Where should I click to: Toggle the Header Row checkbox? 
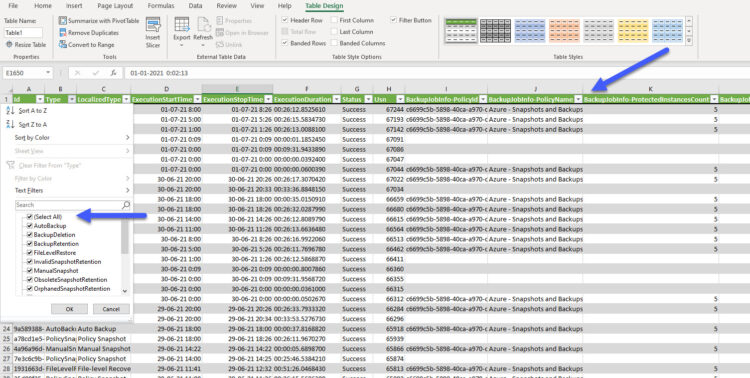[x=285, y=20]
